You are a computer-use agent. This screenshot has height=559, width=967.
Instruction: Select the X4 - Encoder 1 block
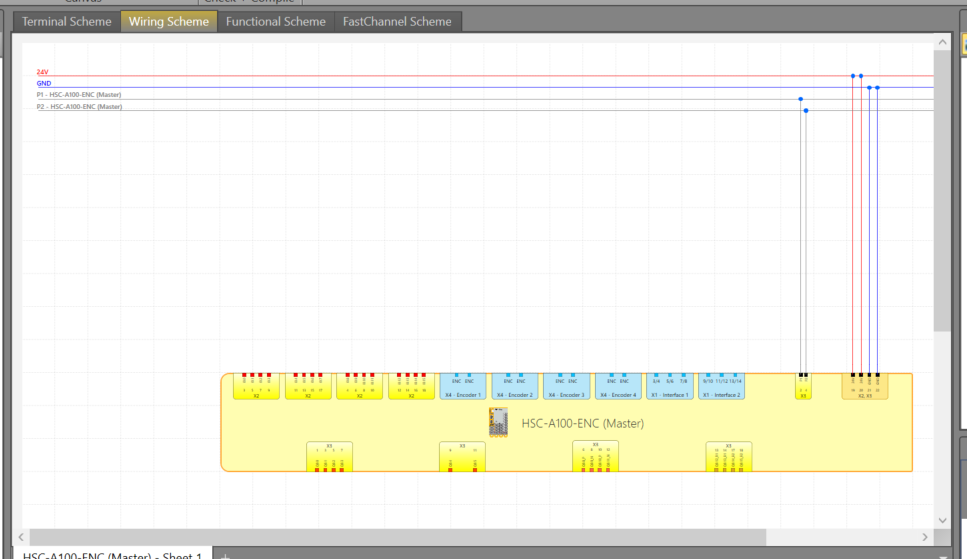(463, 386)
